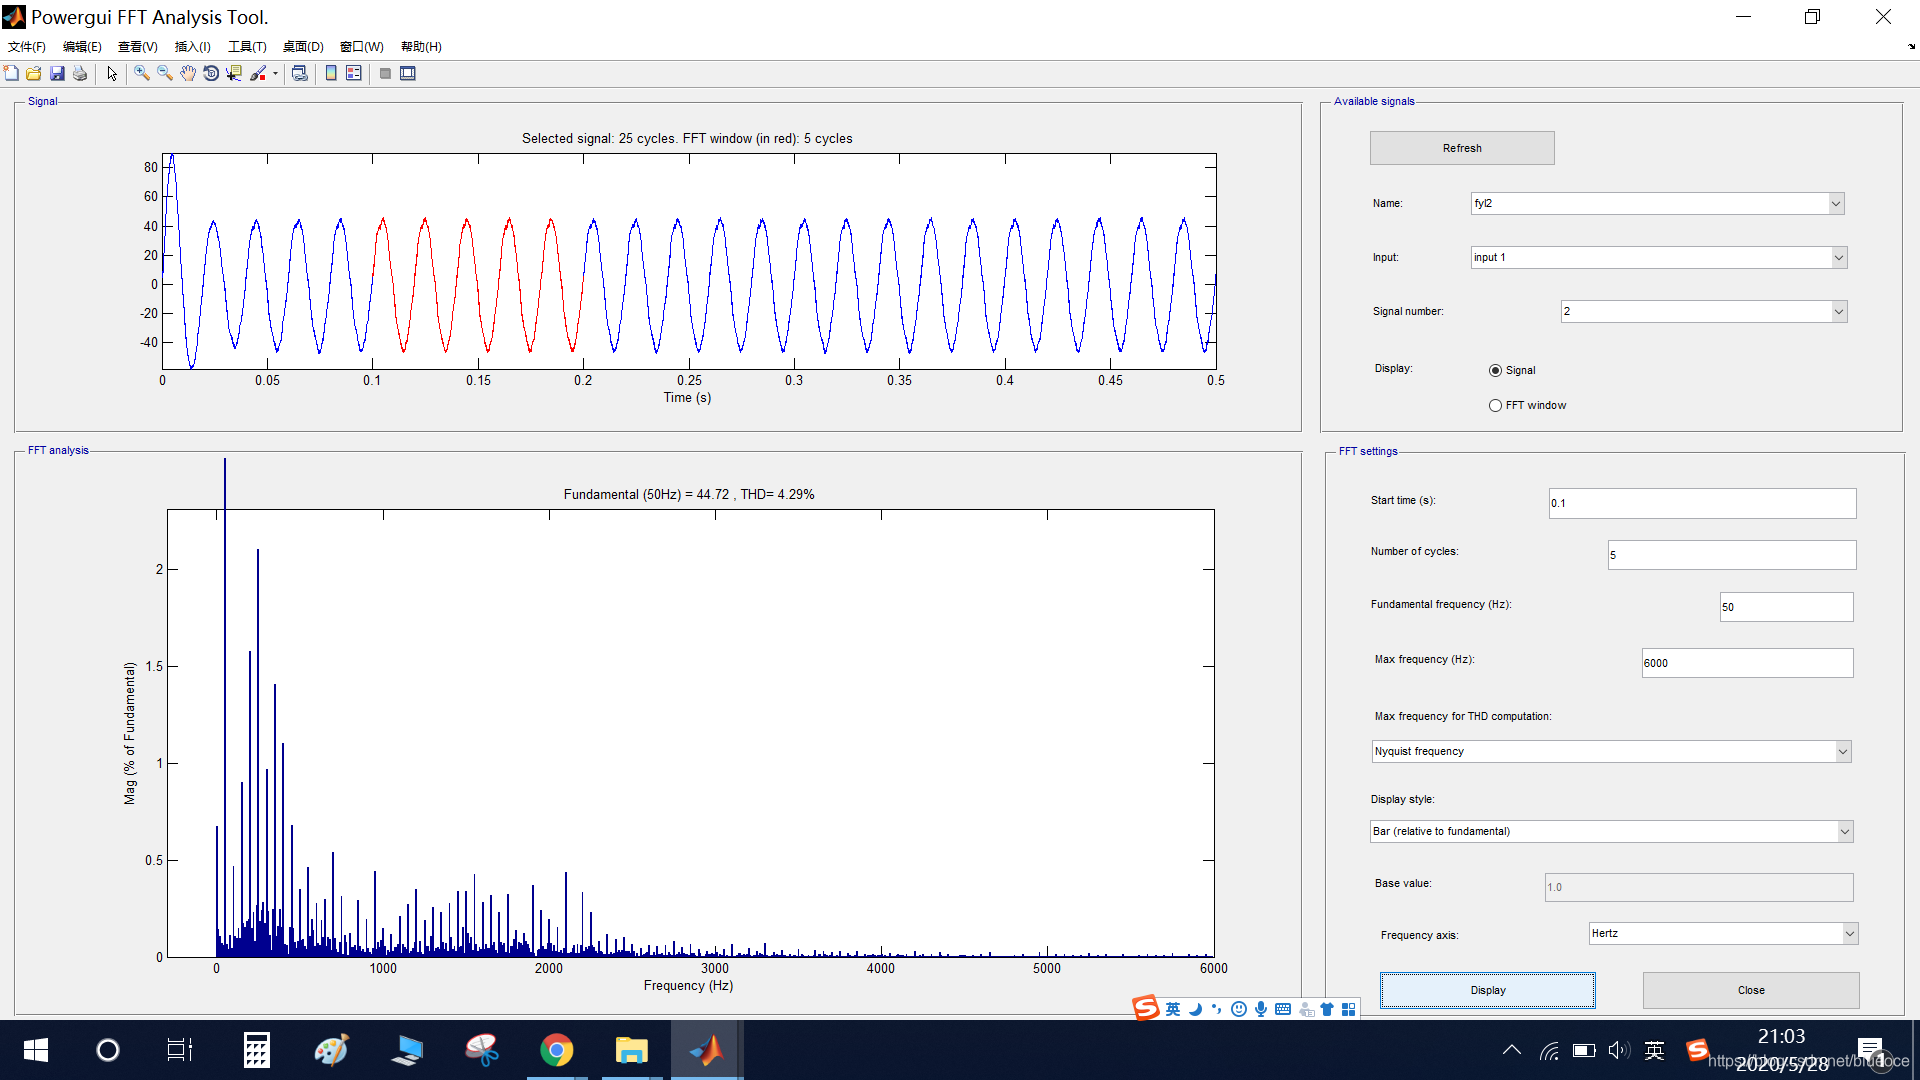Open the 工具(T) menu
The image size is (1920, 1080).
coord(247,46)
